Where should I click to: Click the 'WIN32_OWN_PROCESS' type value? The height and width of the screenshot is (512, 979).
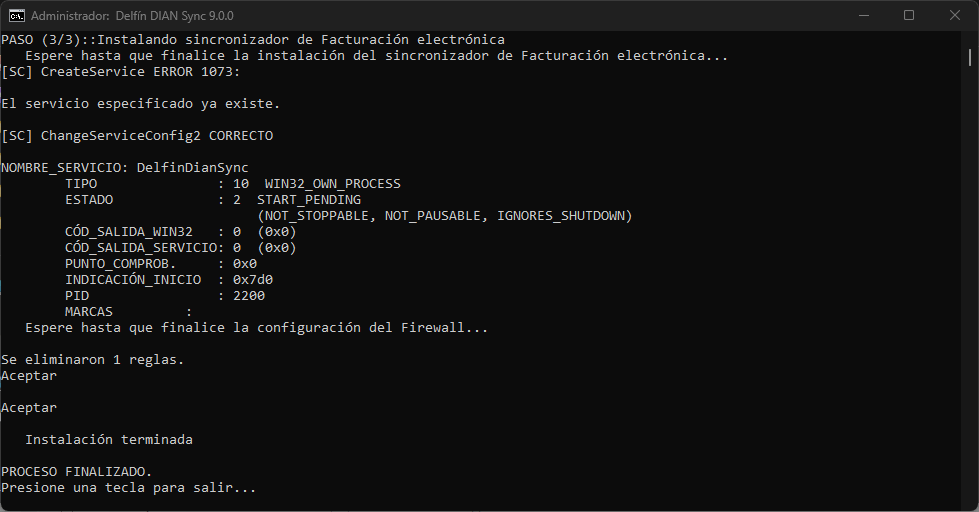pyautogui.click(x=332, y=183)
